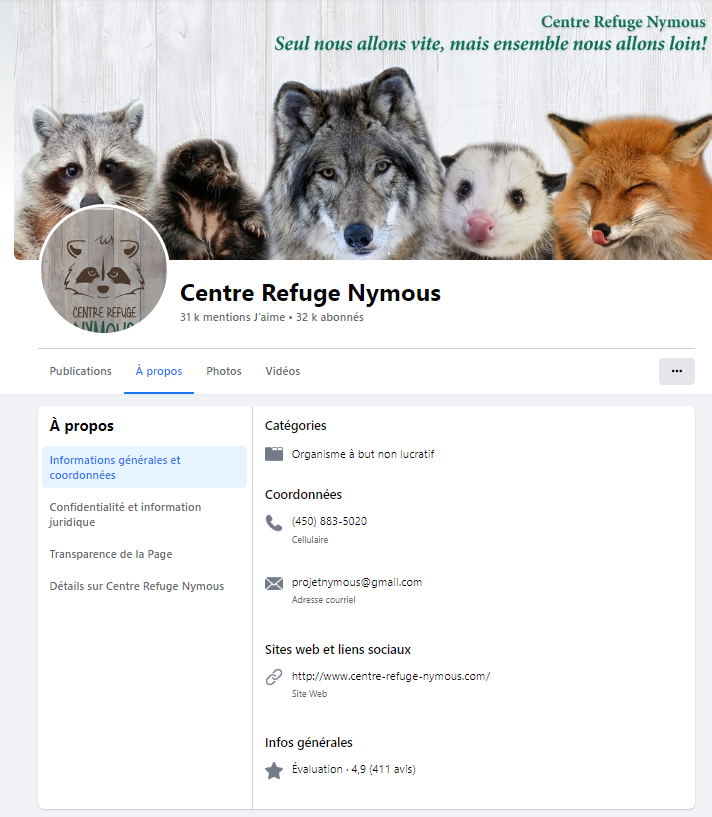Open the three-dots more options button
This screenshot has width=712, height=817.
pos(676,371)
